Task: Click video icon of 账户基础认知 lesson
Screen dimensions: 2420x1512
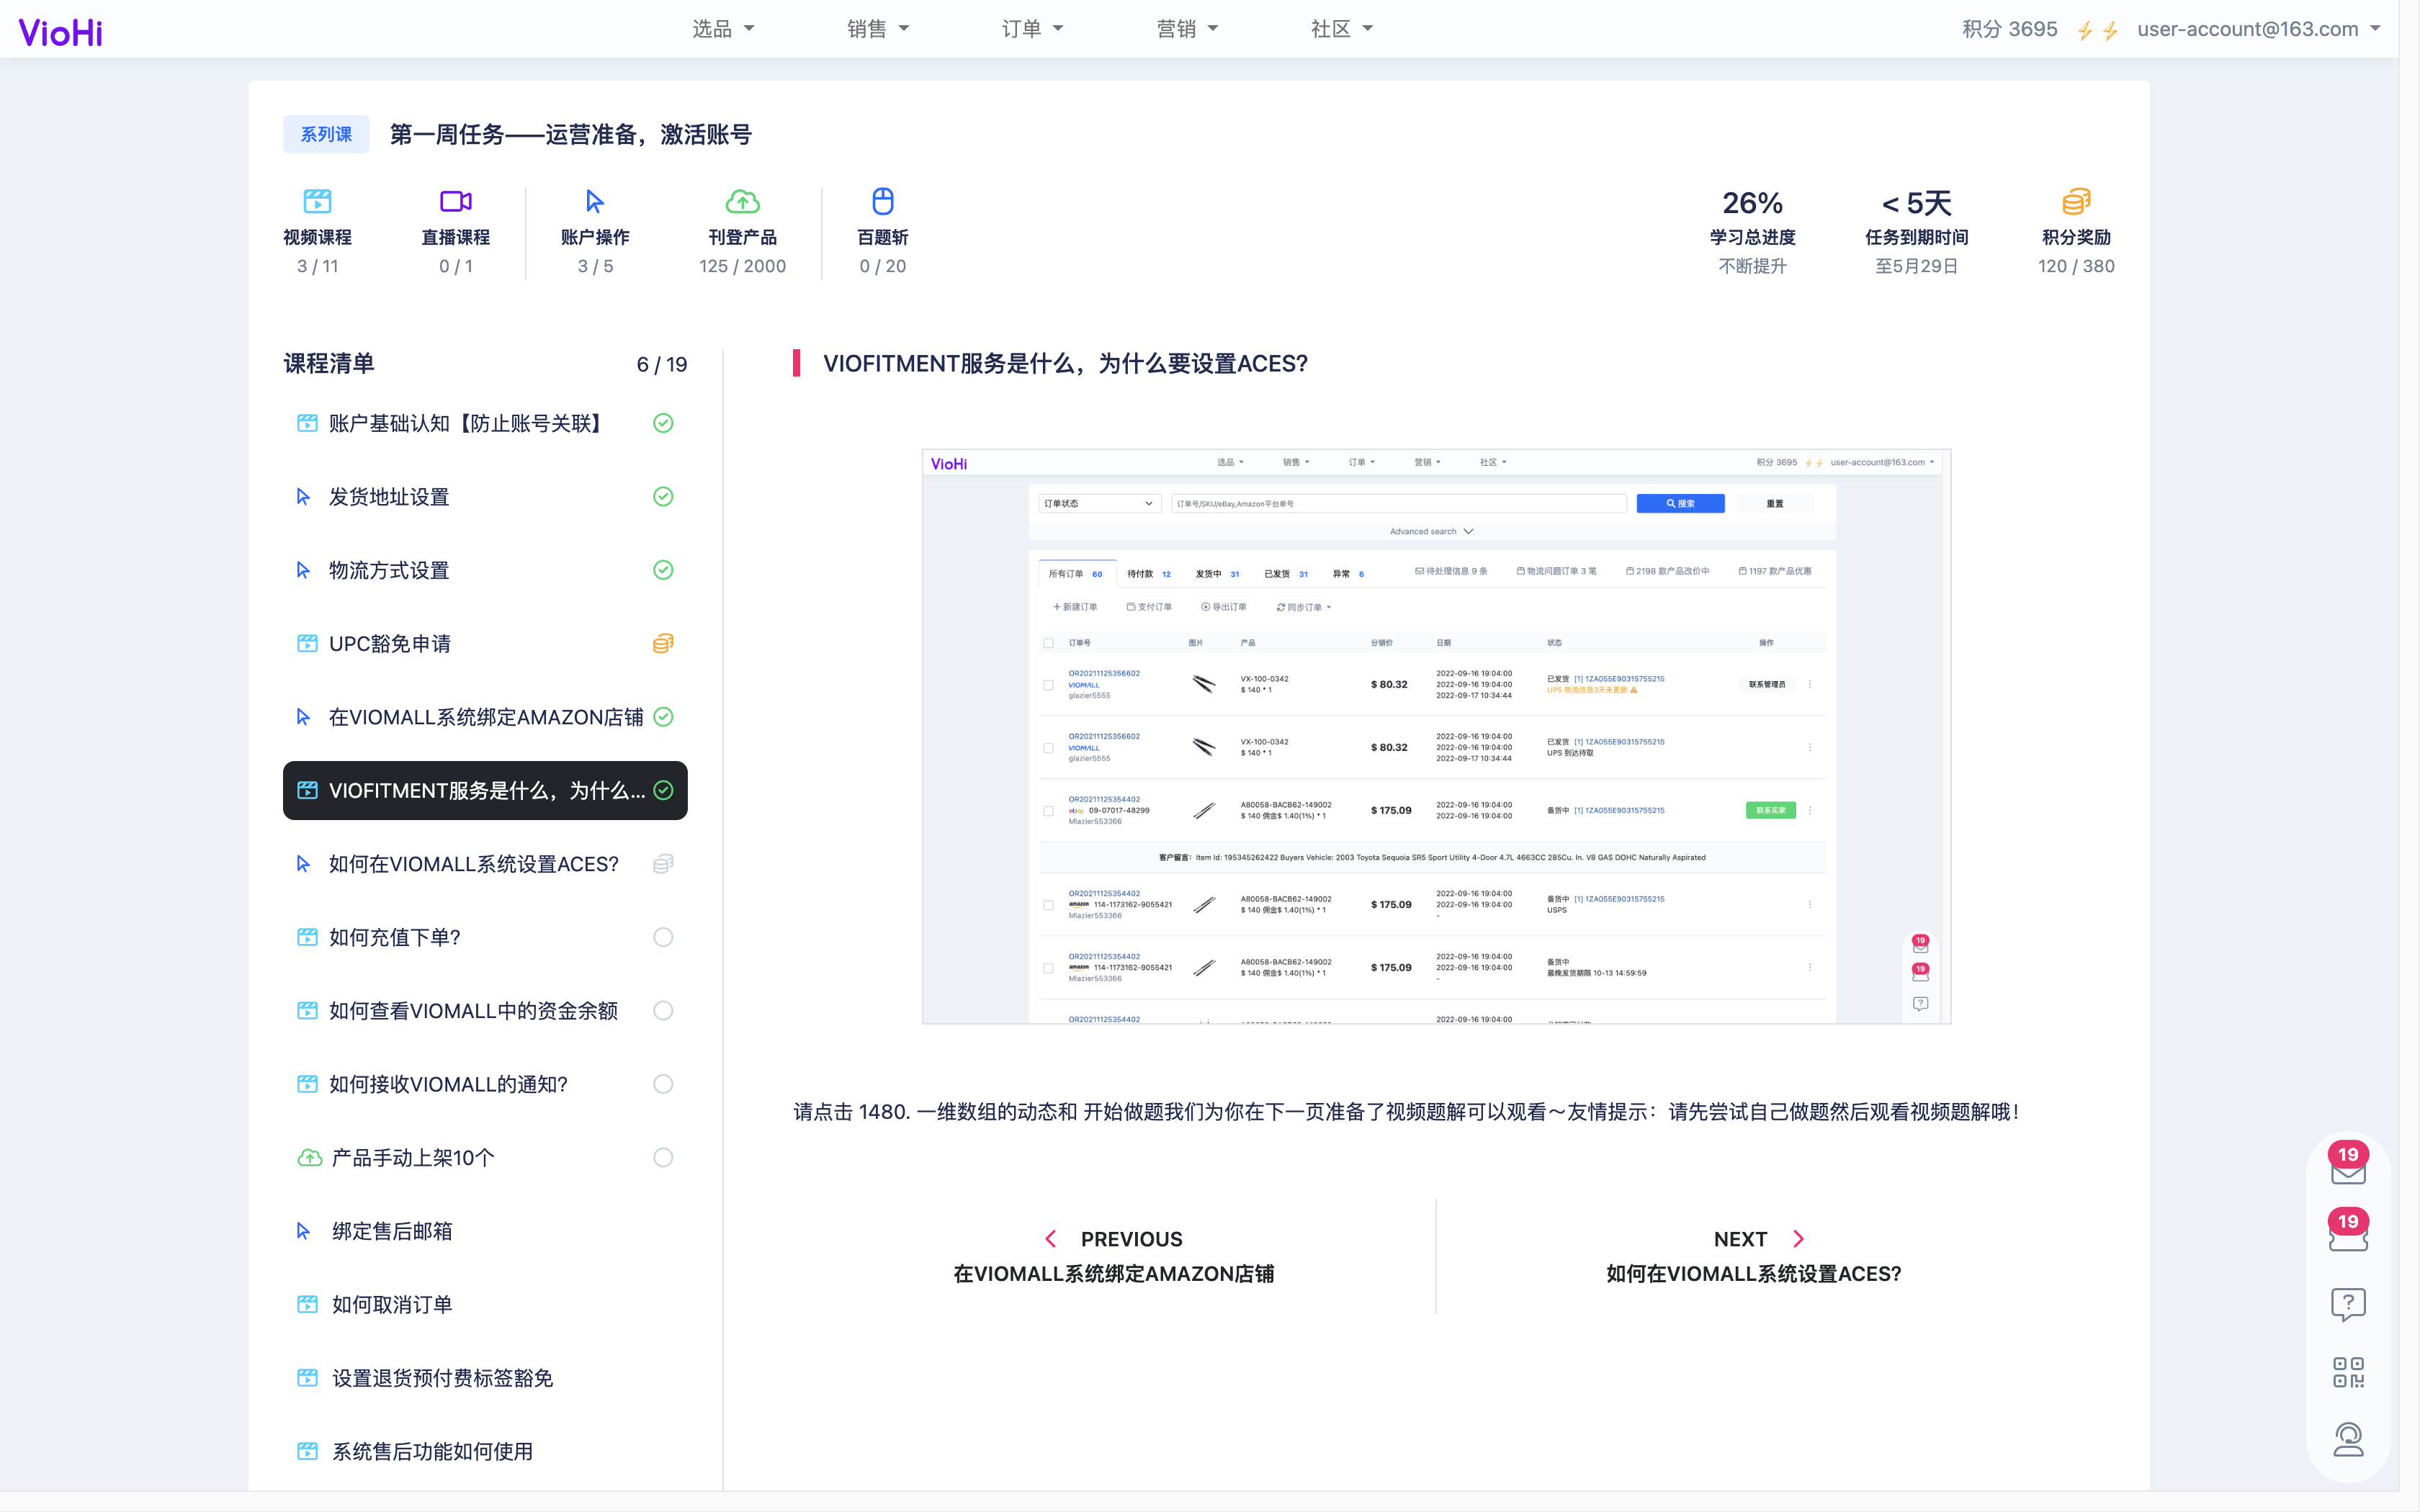Action: pos(307,423)
